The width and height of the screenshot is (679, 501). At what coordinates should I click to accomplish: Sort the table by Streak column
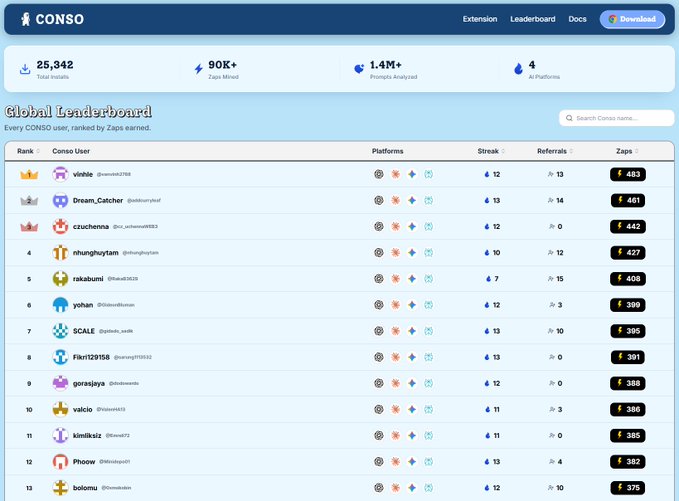coord(491,151)
